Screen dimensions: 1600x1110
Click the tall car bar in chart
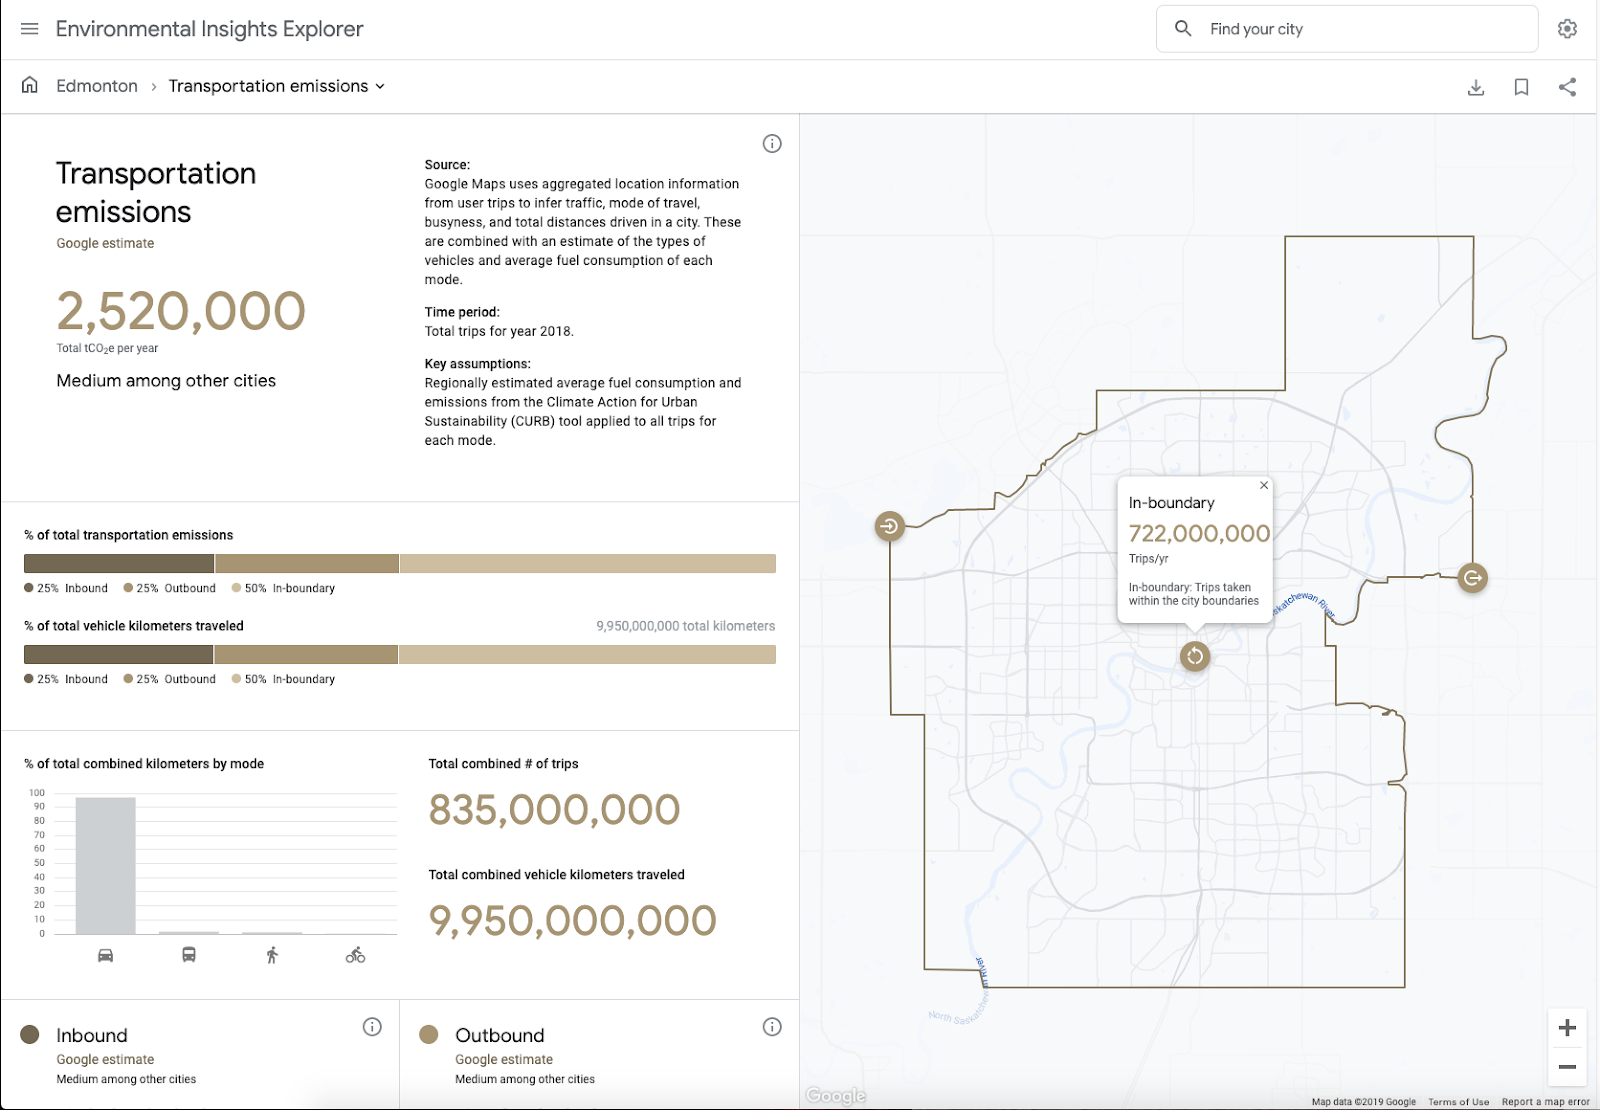click(x=105, y=866)
